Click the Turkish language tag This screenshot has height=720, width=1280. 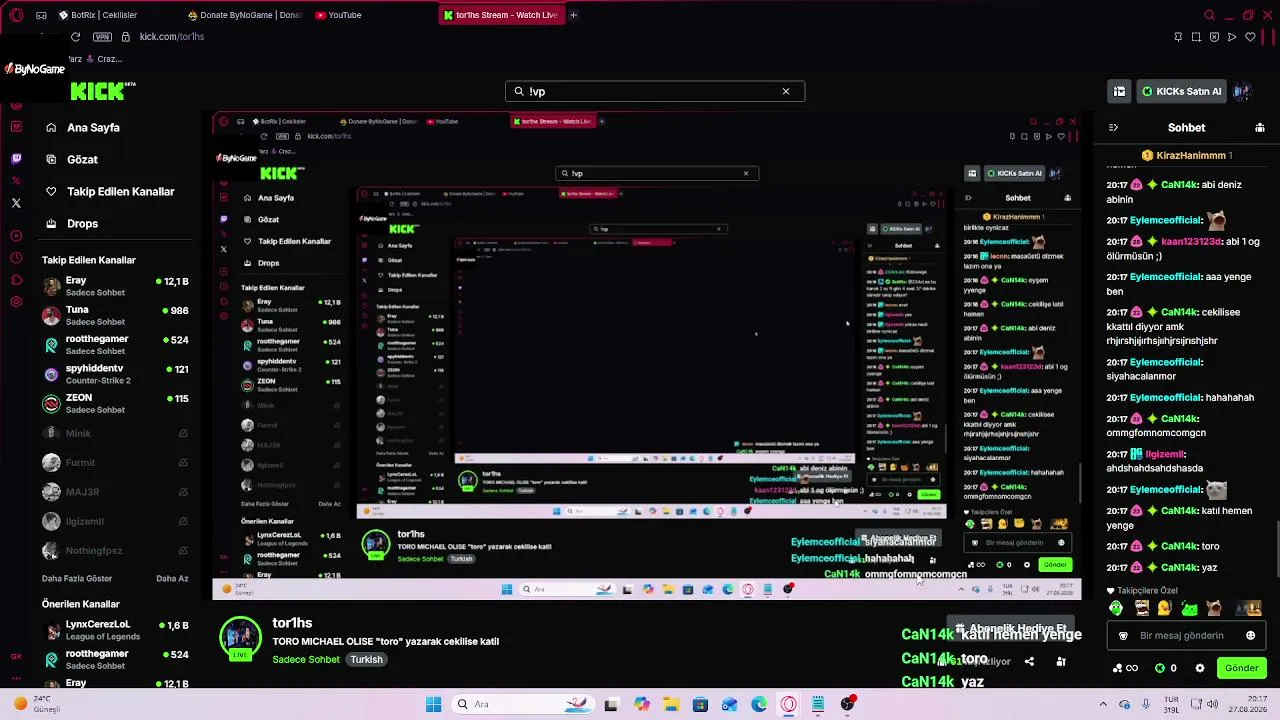[x=366, y=659]
